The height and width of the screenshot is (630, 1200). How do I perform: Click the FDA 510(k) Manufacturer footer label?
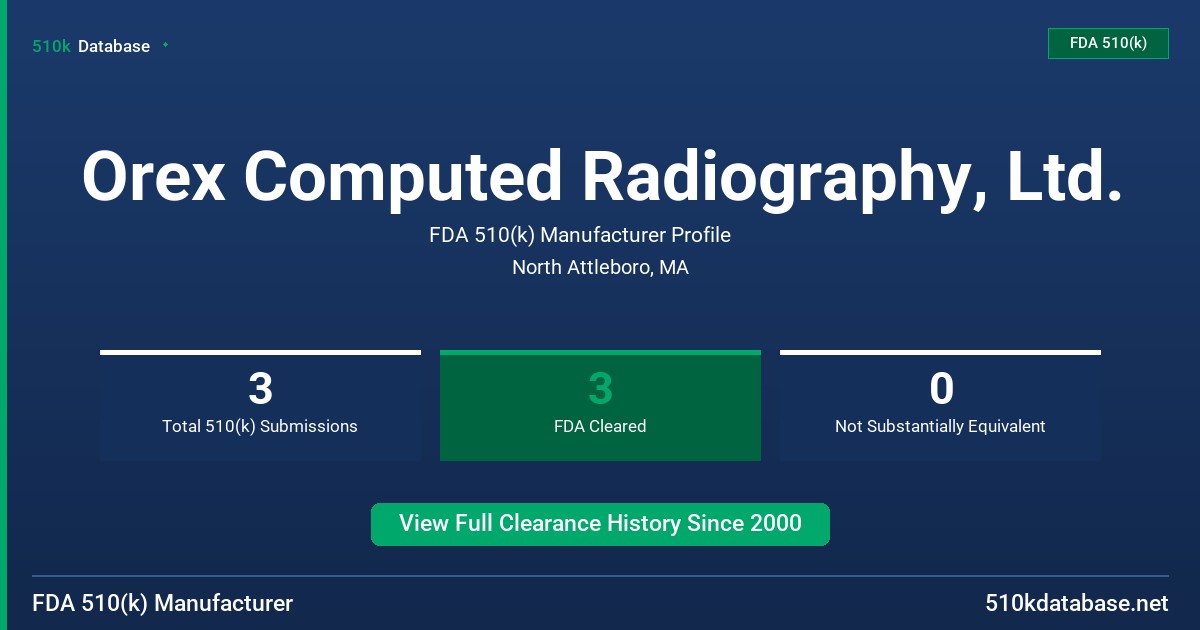(163, 604)
